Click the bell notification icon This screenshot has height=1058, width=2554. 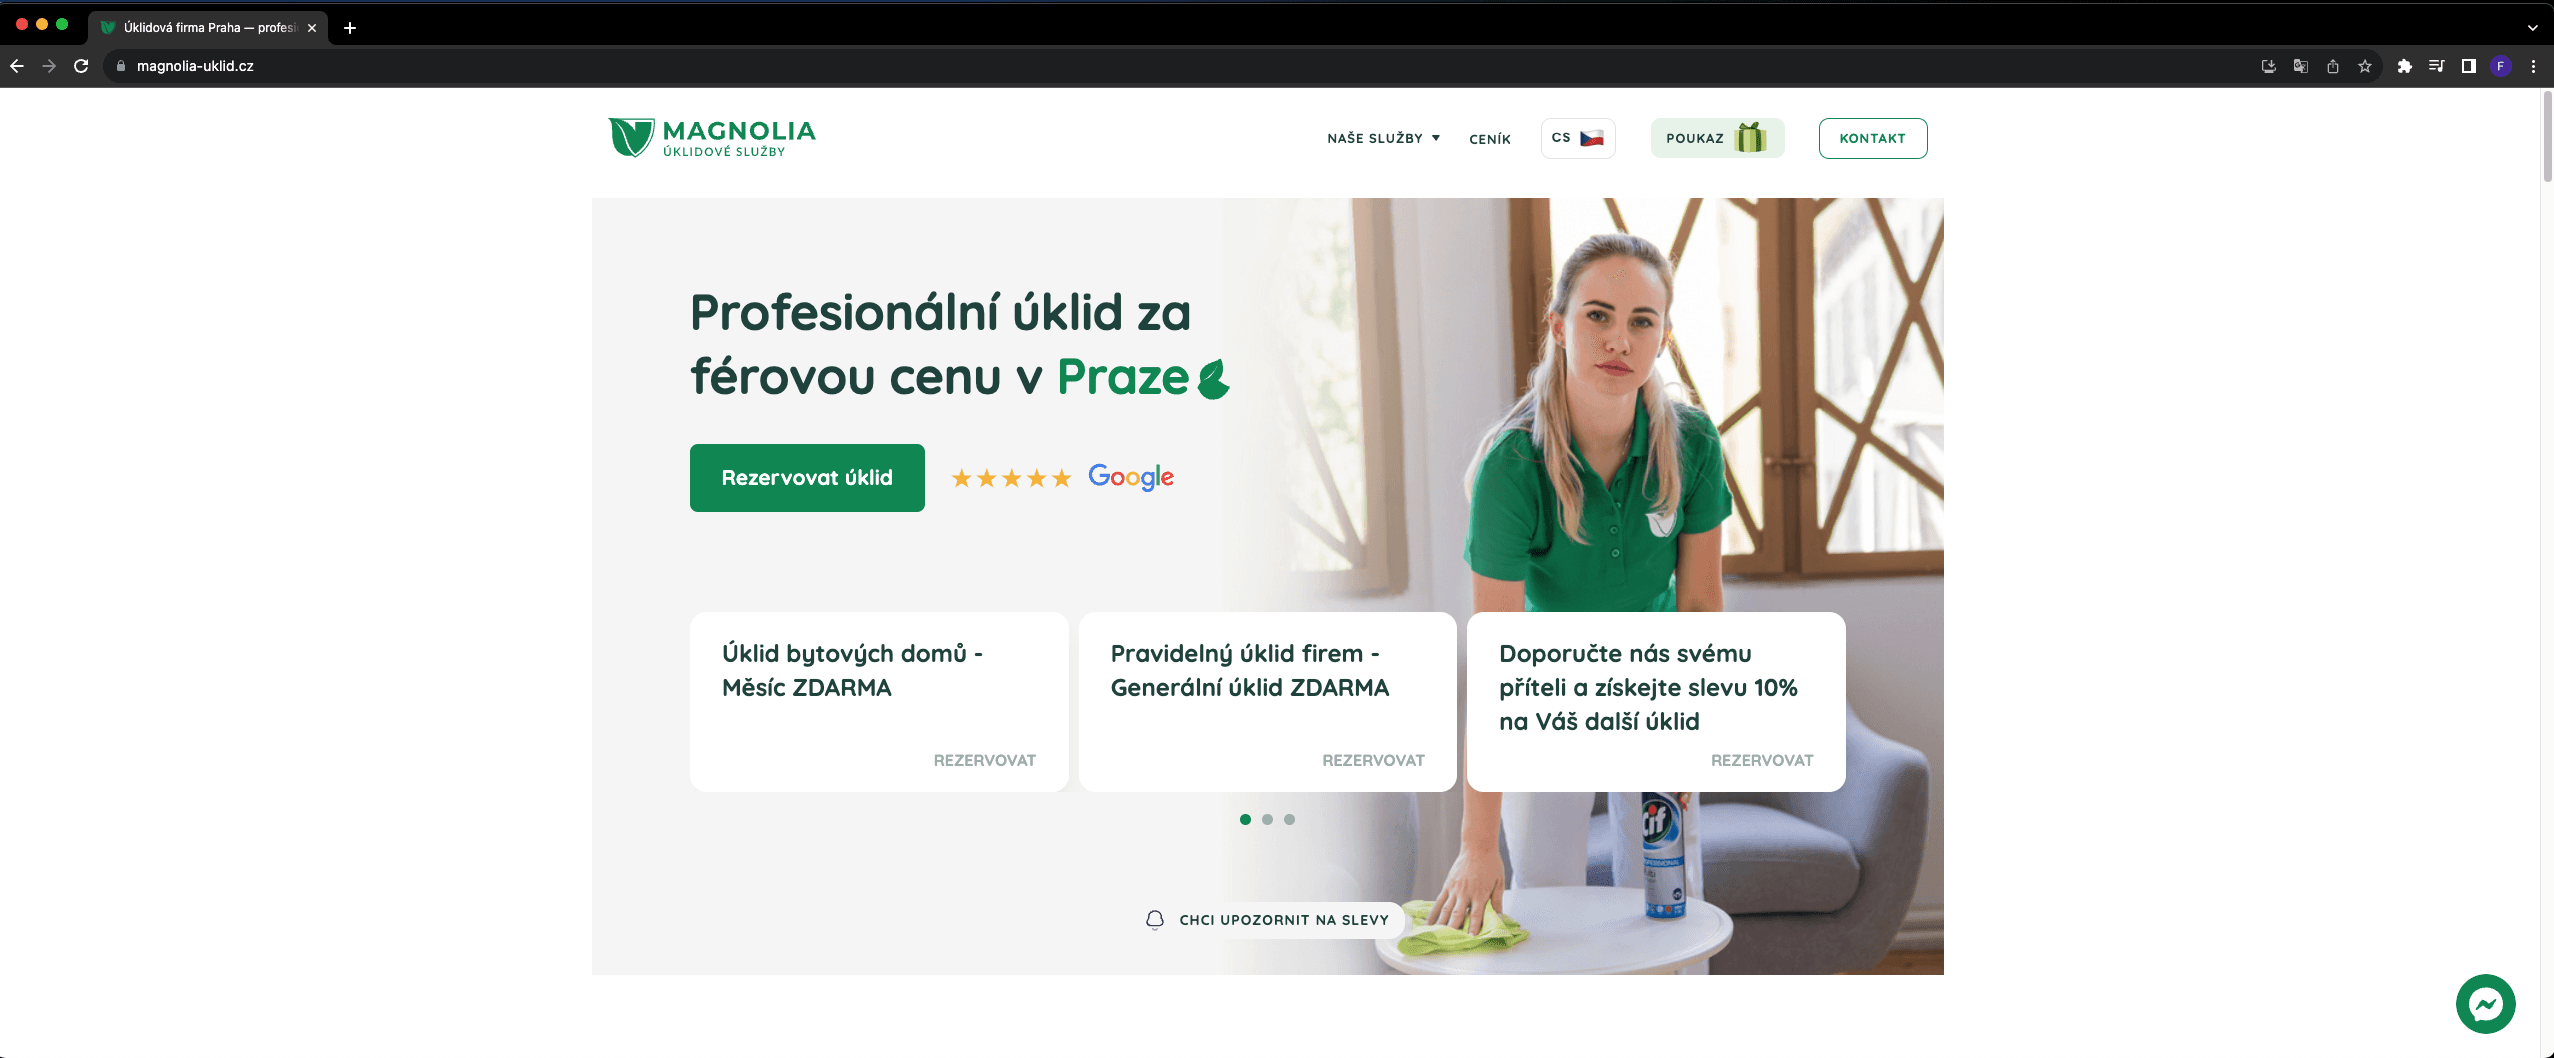(1155, 920)
